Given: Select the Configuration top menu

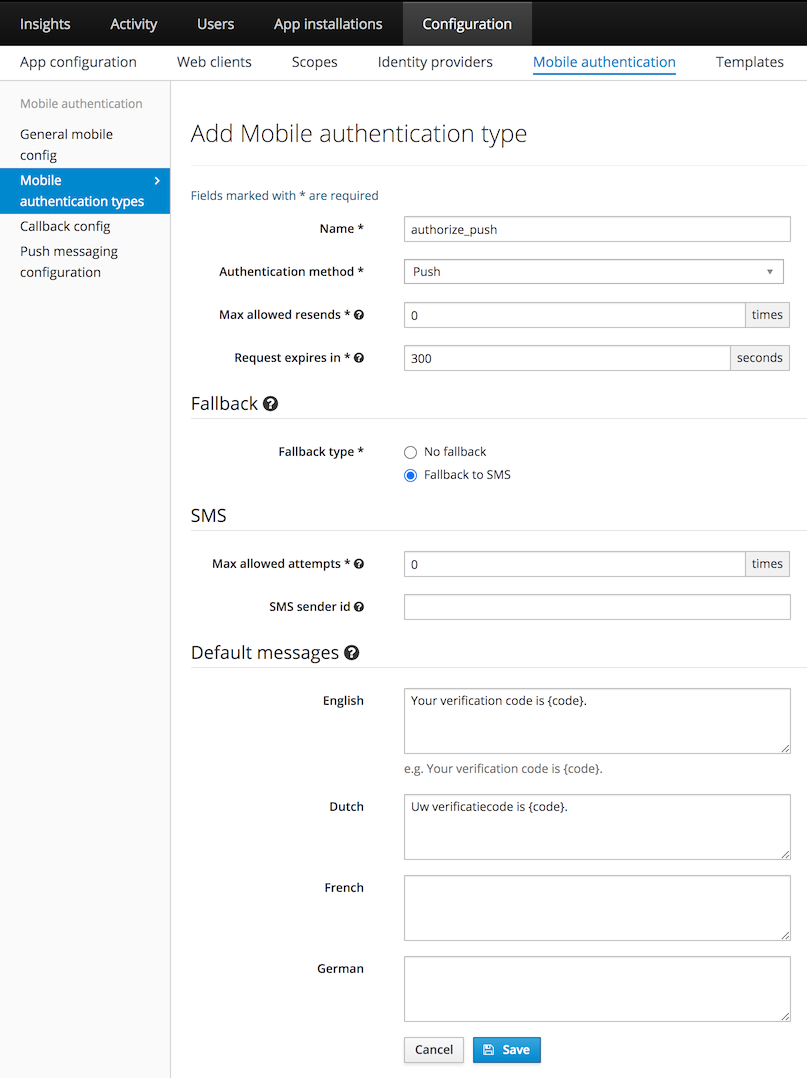Looking at the screenshot, I should [x=467, y=24].
